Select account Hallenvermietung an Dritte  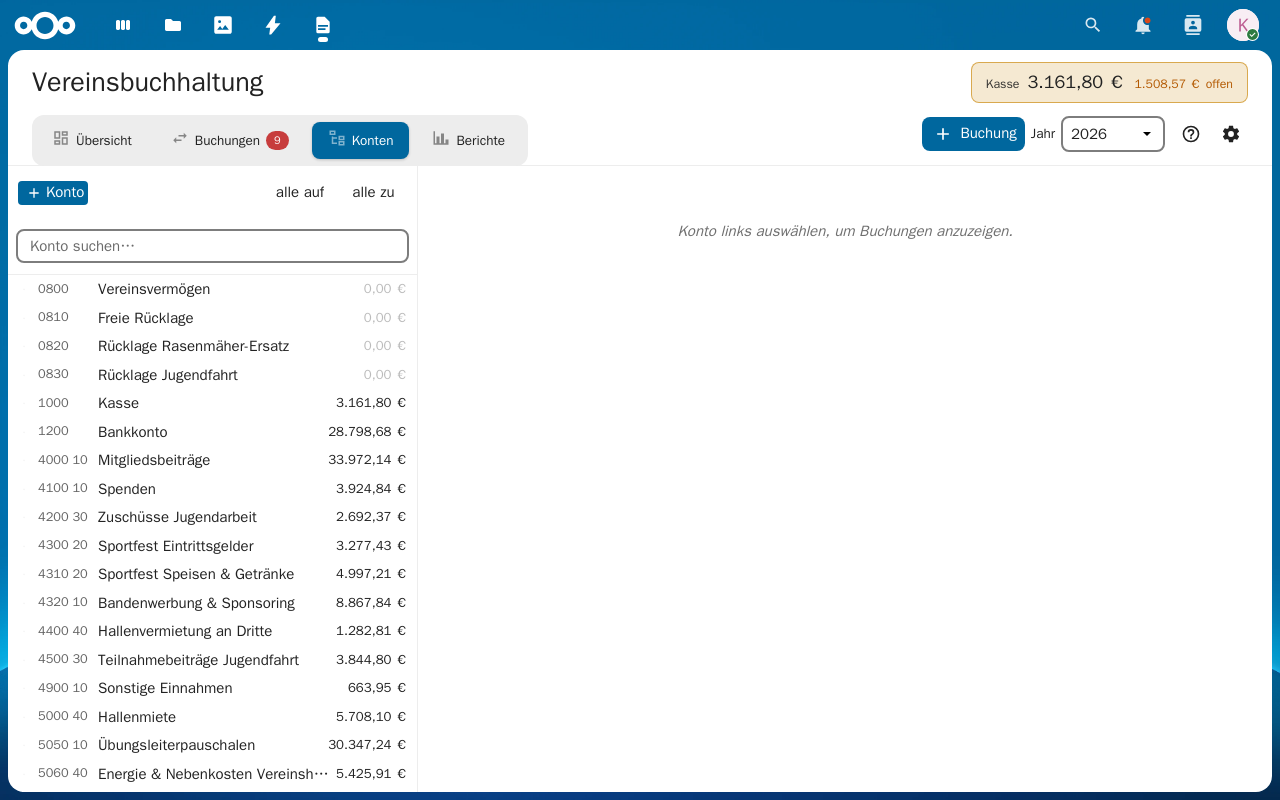click(x=212, y=631)
